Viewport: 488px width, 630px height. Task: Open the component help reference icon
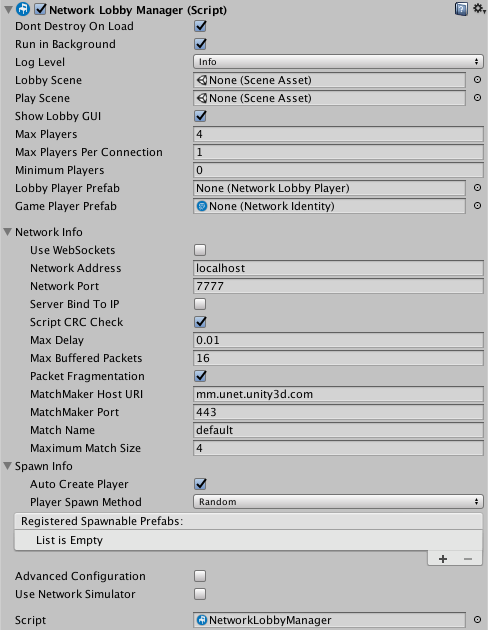pyautogui.click(x=461, y=9)
